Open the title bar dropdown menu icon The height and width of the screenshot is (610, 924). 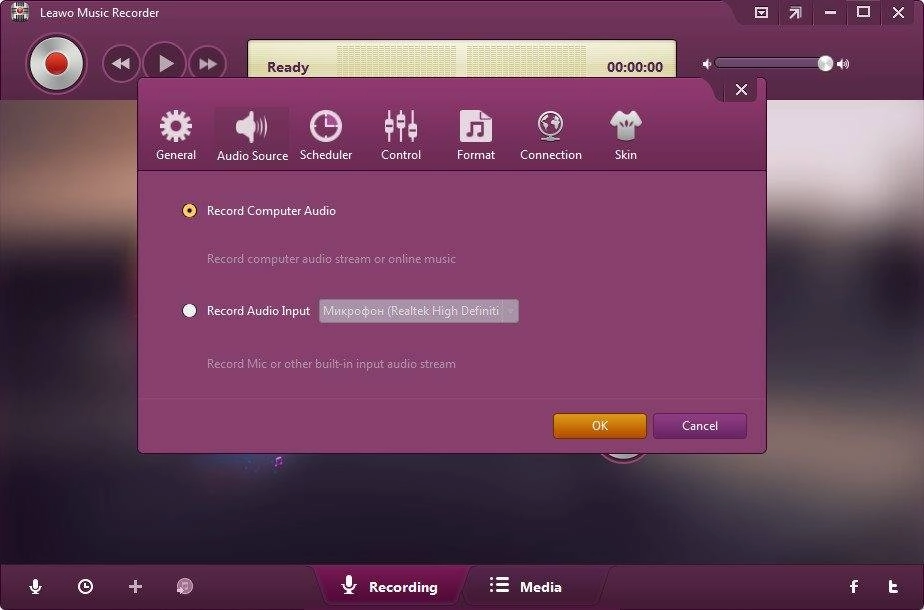pyautogui.click(x=761, y=12)
